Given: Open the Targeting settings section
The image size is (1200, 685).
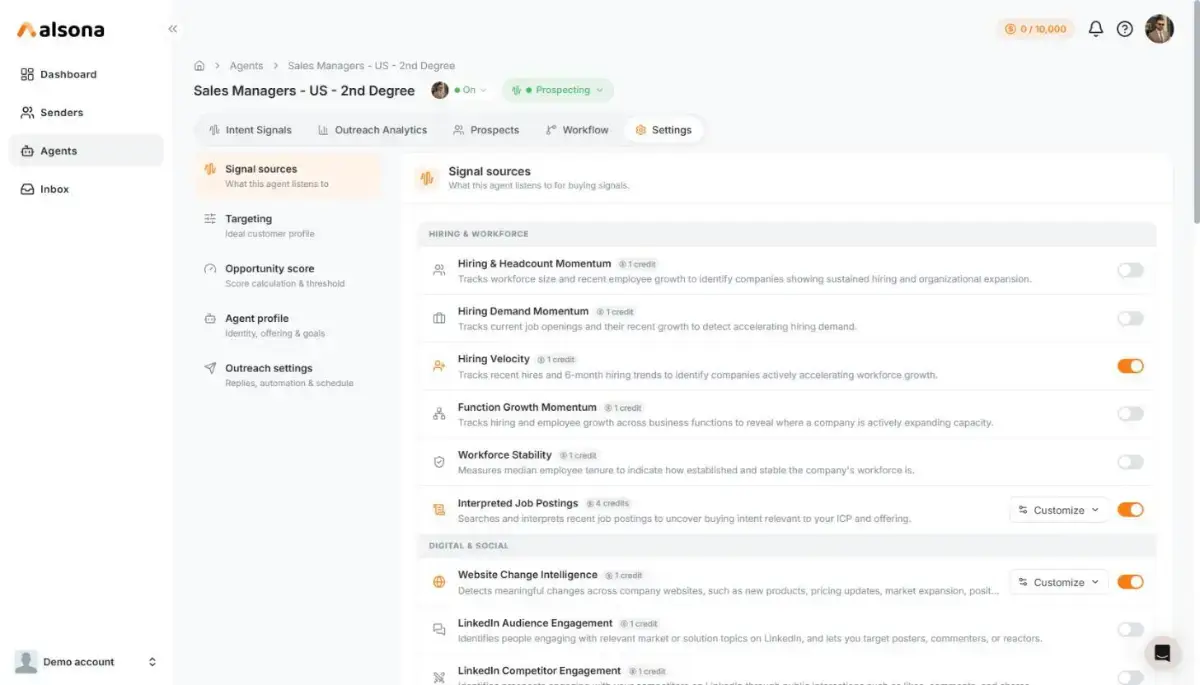Looking at the screenshot, I should tap(288, 225).
